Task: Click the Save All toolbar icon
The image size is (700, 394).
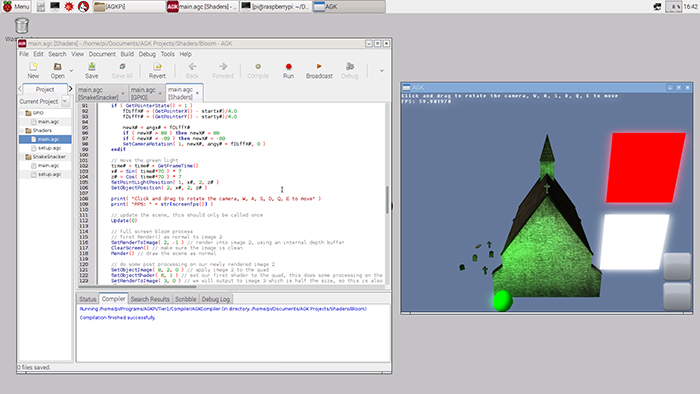Action: 122,70
